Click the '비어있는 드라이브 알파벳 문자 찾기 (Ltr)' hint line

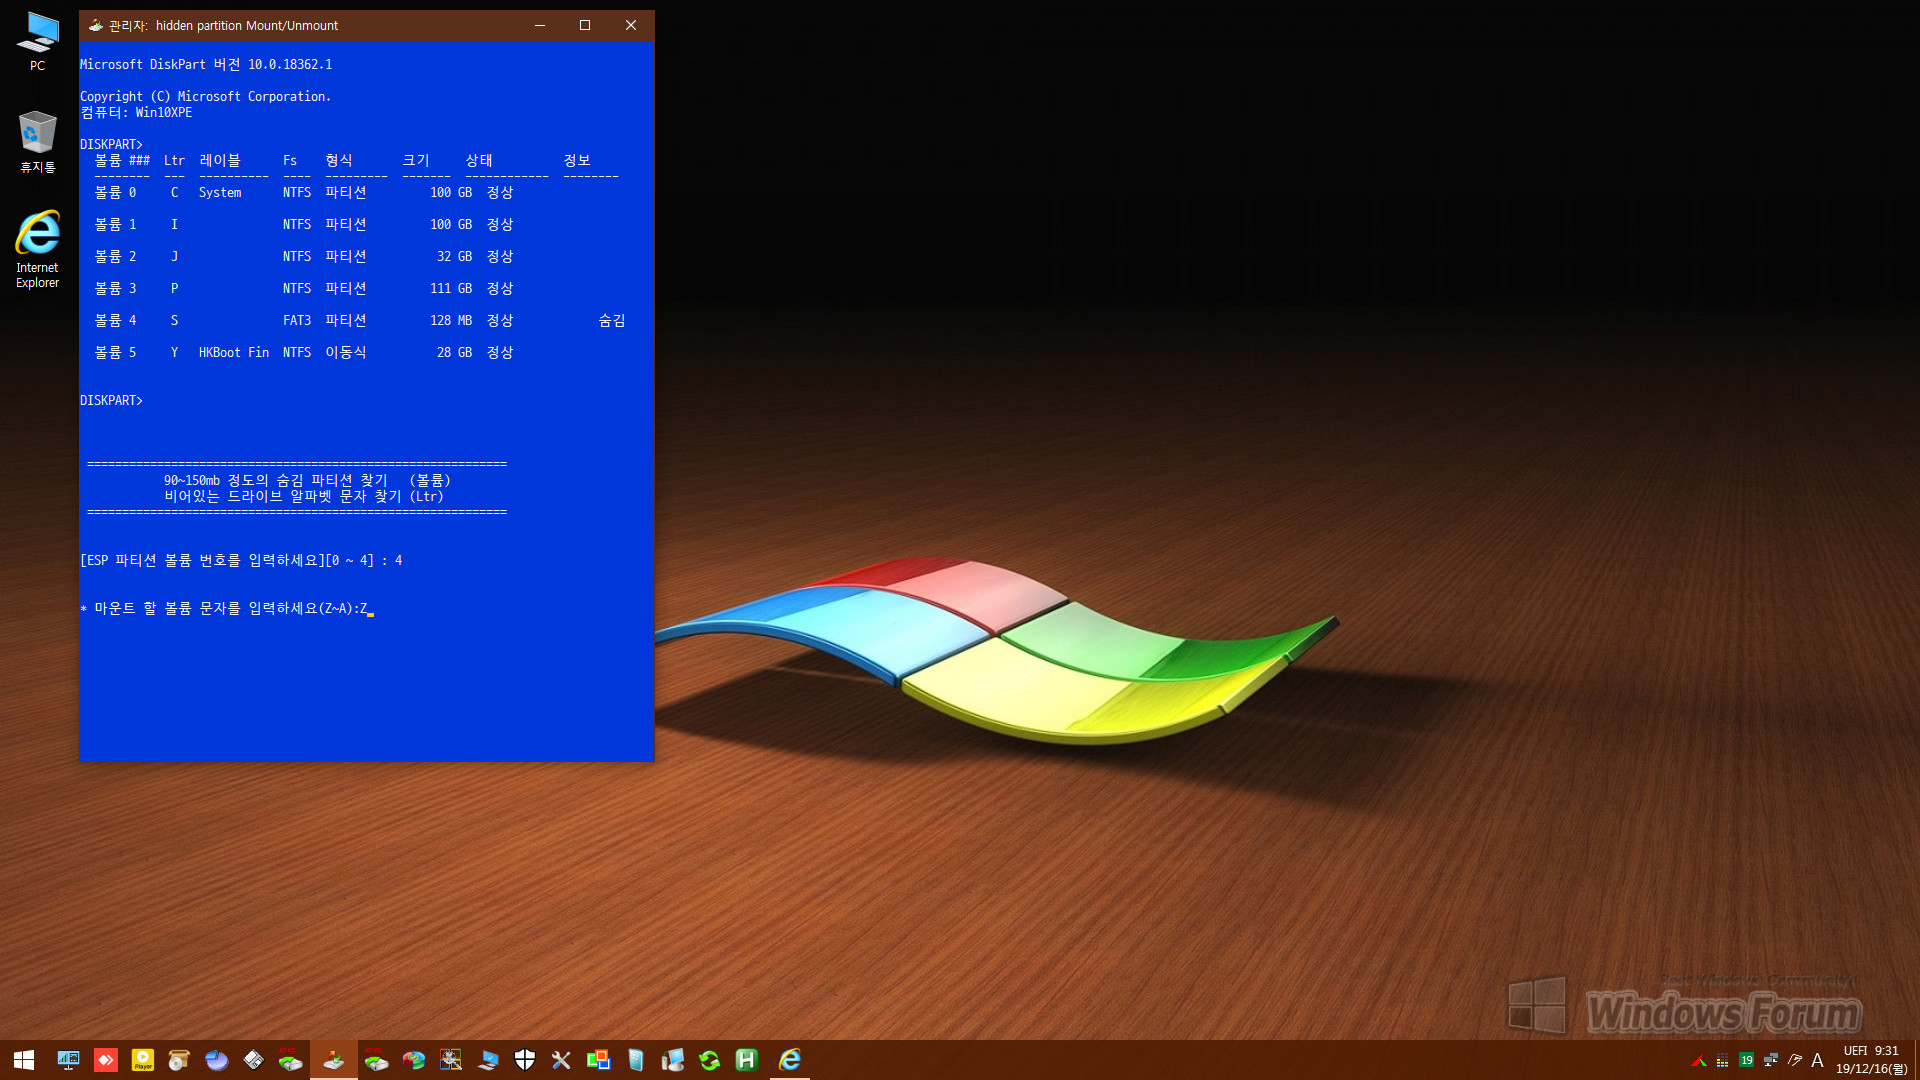(304, 496)
